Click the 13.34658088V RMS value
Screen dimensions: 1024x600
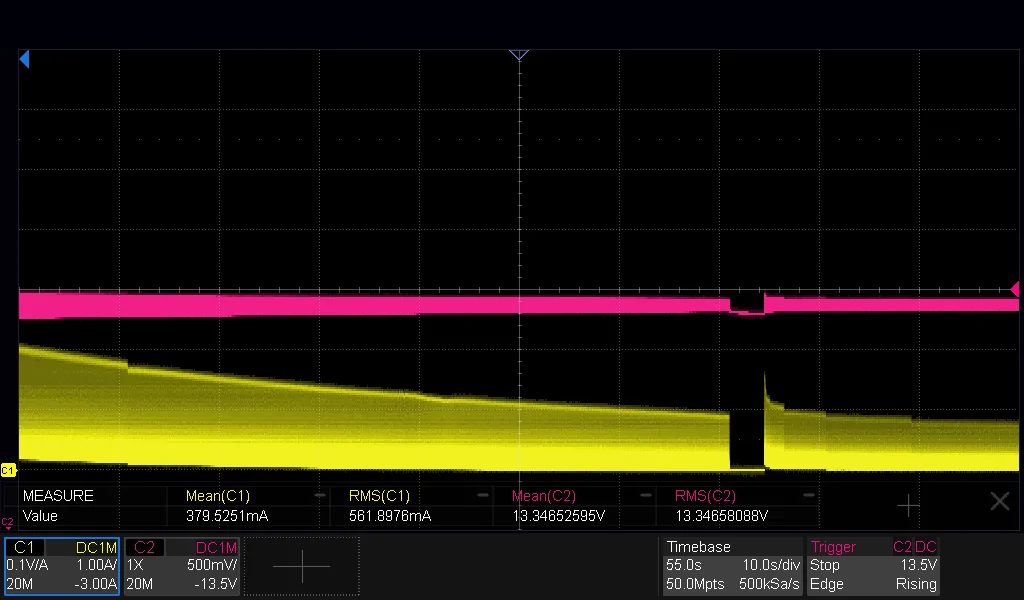(x=721, y=516)
